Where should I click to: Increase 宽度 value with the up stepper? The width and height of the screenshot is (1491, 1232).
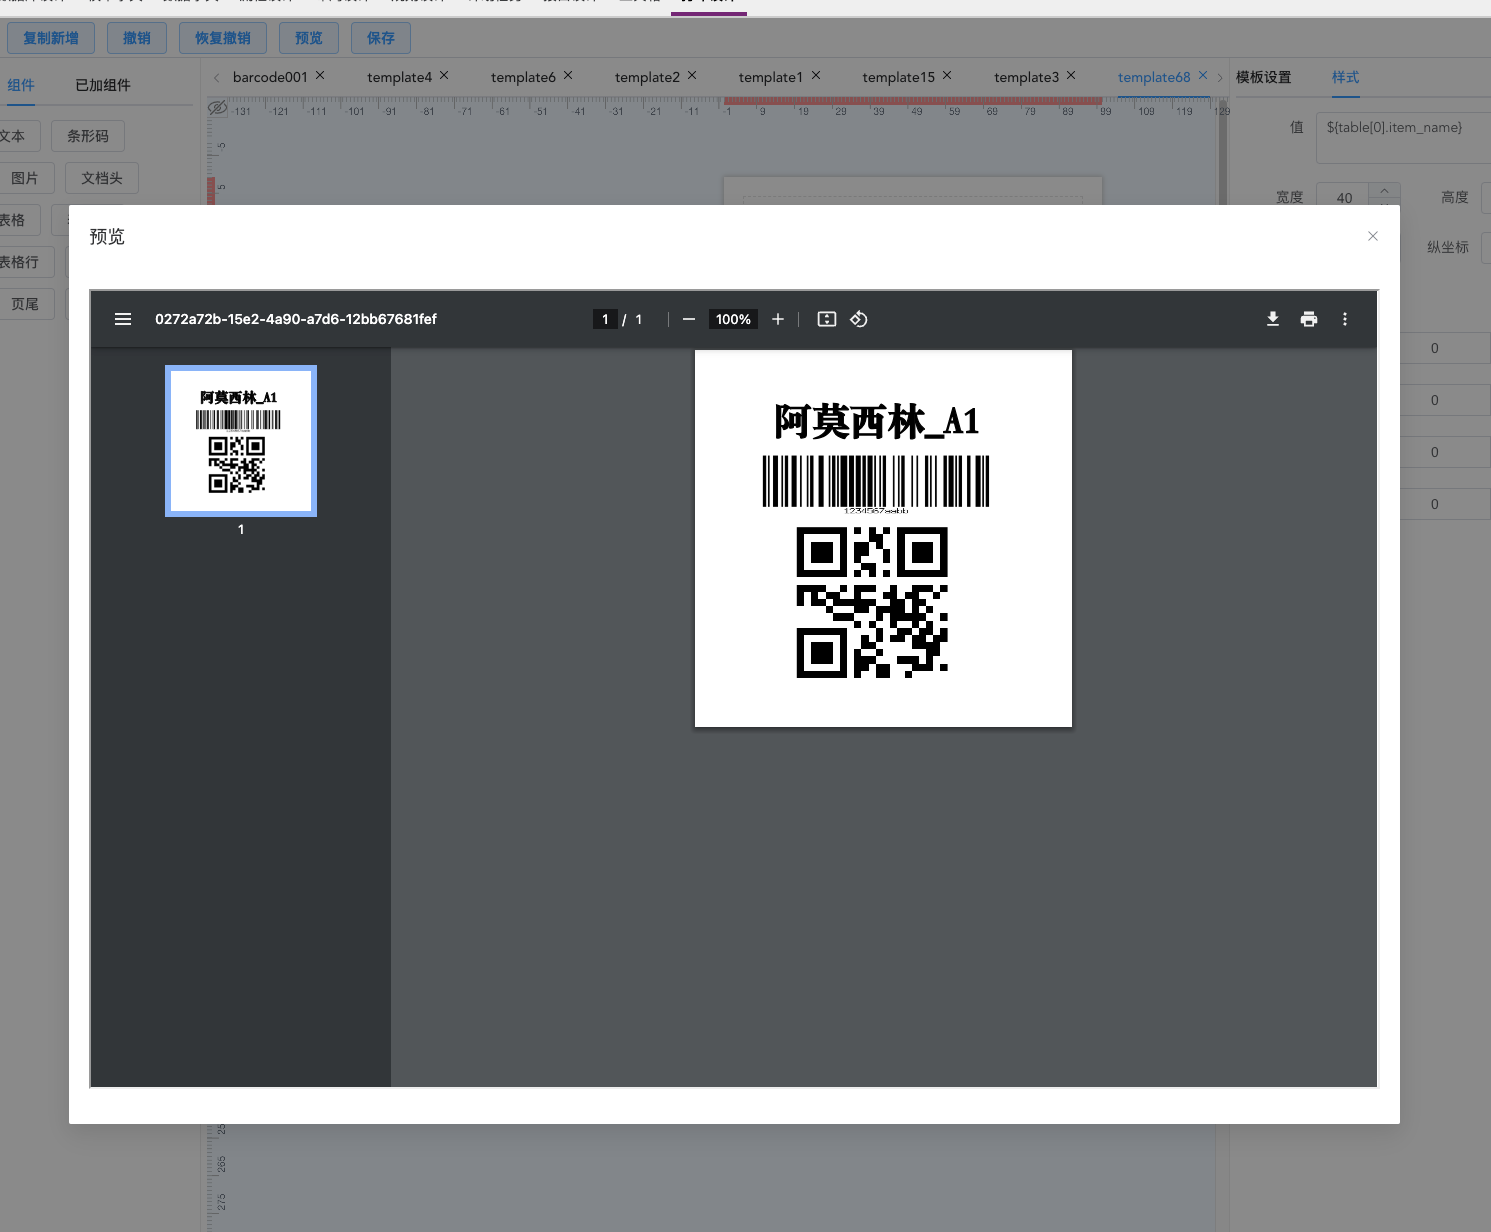[x=1384, y=190]
